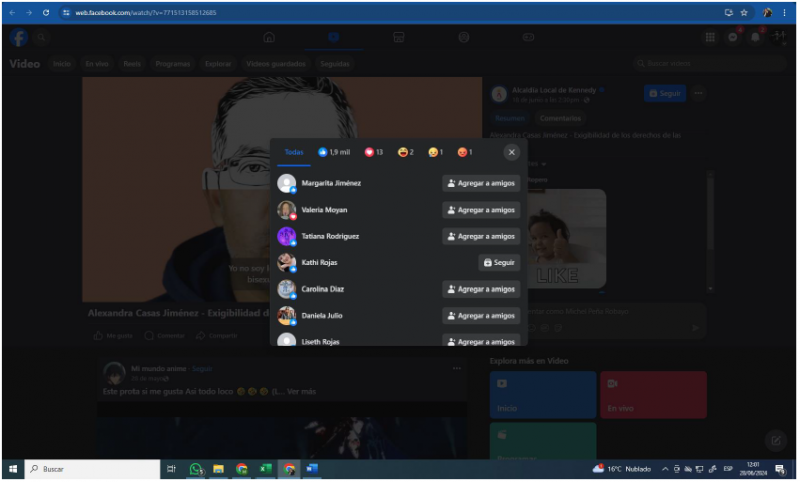Reload the Facebook page
The width and height of the screenshot is (800, 482).
tap(46, 13)
